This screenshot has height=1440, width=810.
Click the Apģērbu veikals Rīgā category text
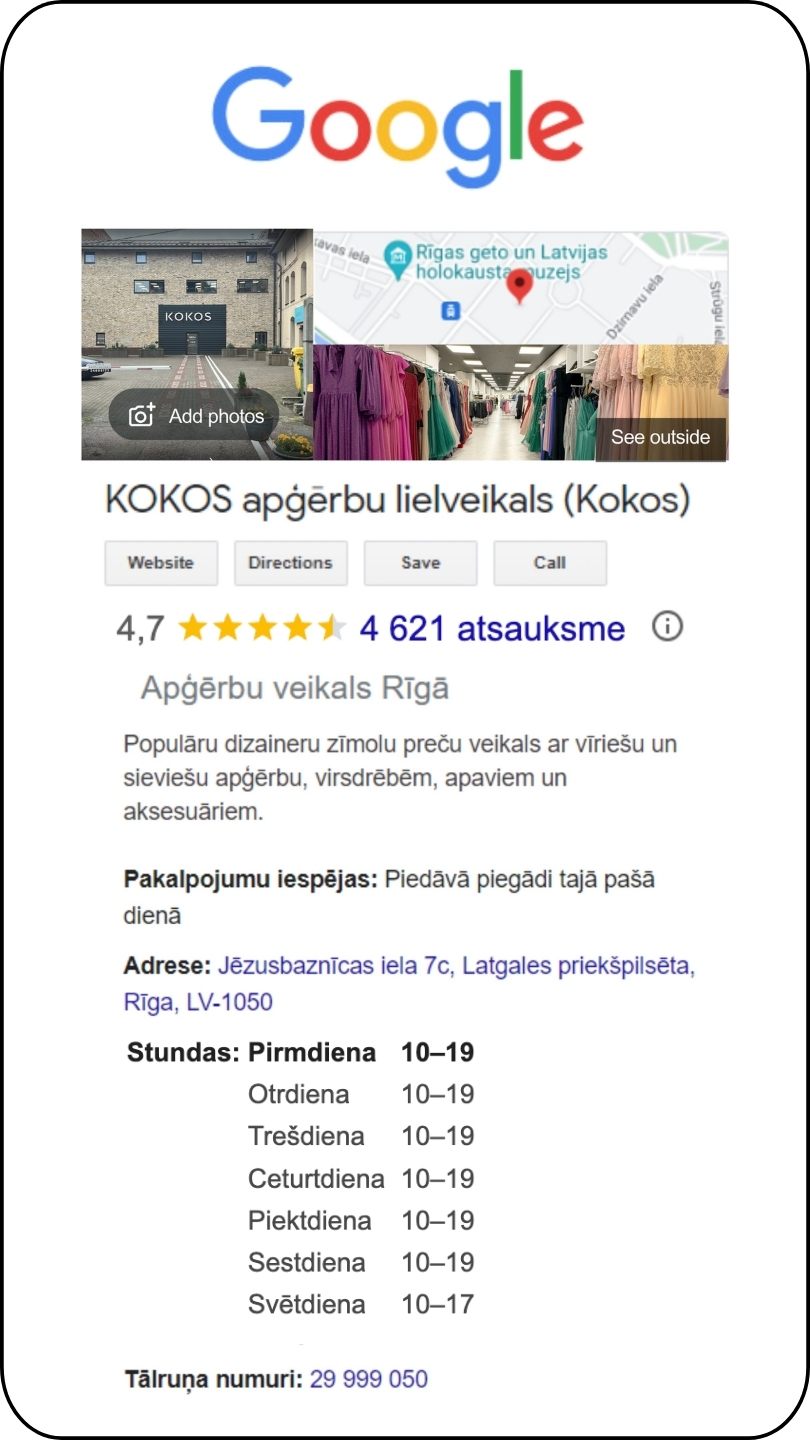[295, 688]
